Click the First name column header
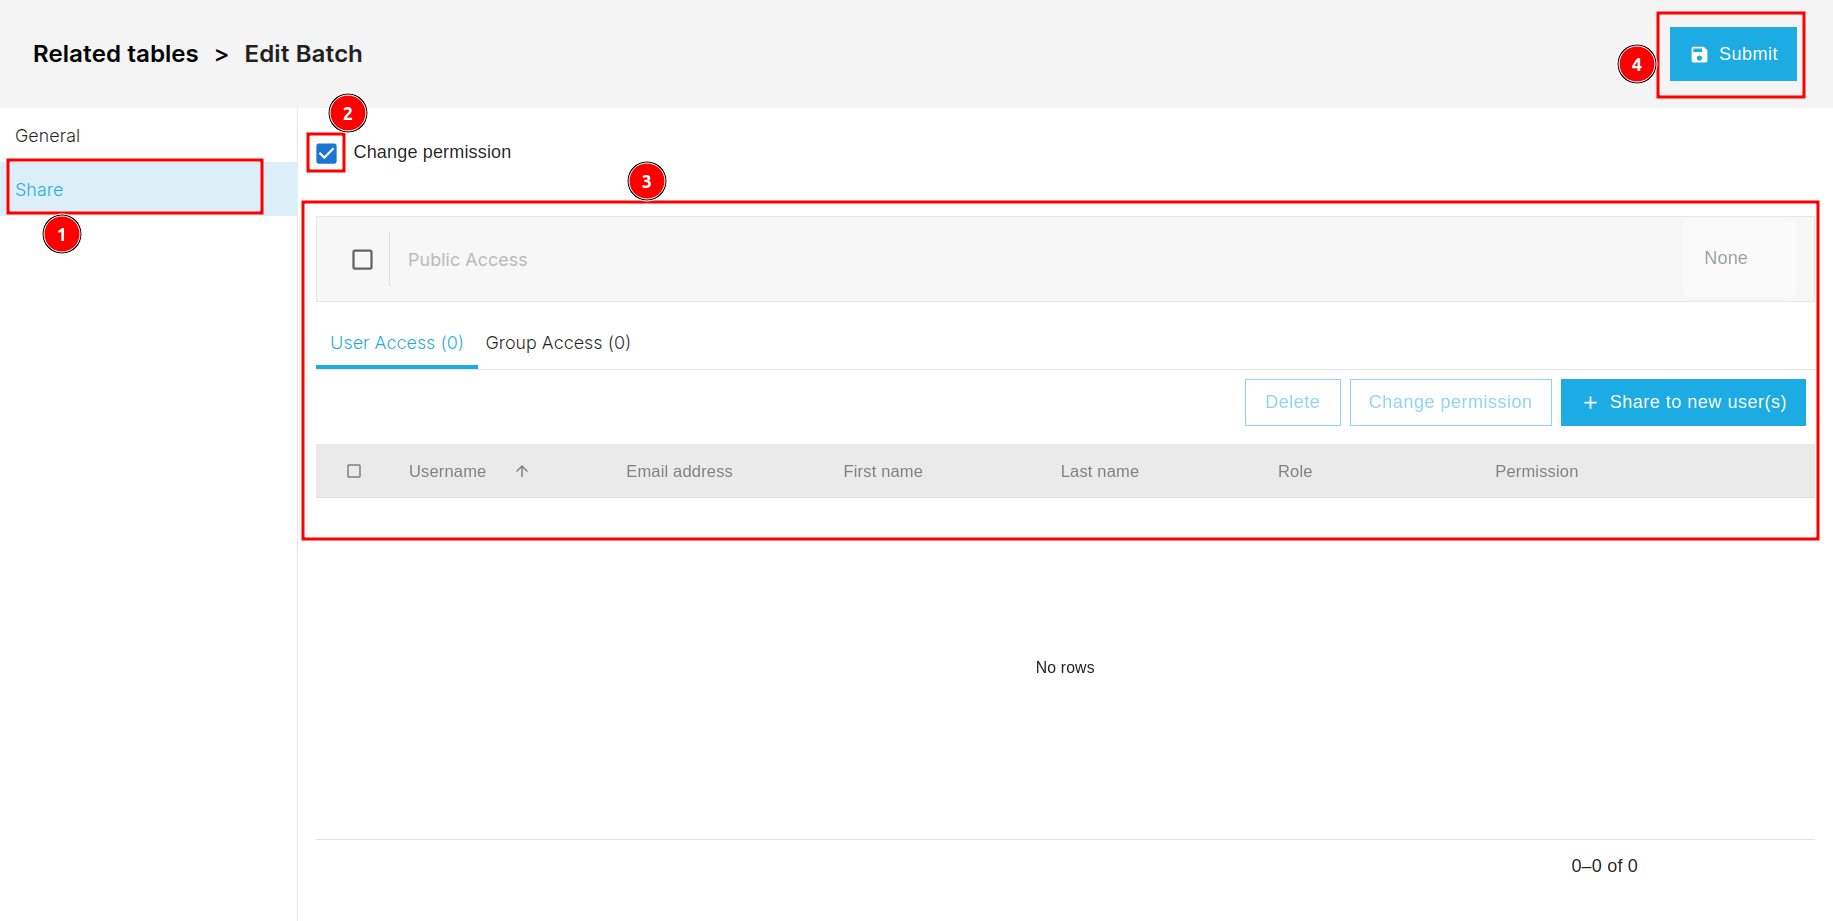 pyautogui.click(x=883, y=471)
